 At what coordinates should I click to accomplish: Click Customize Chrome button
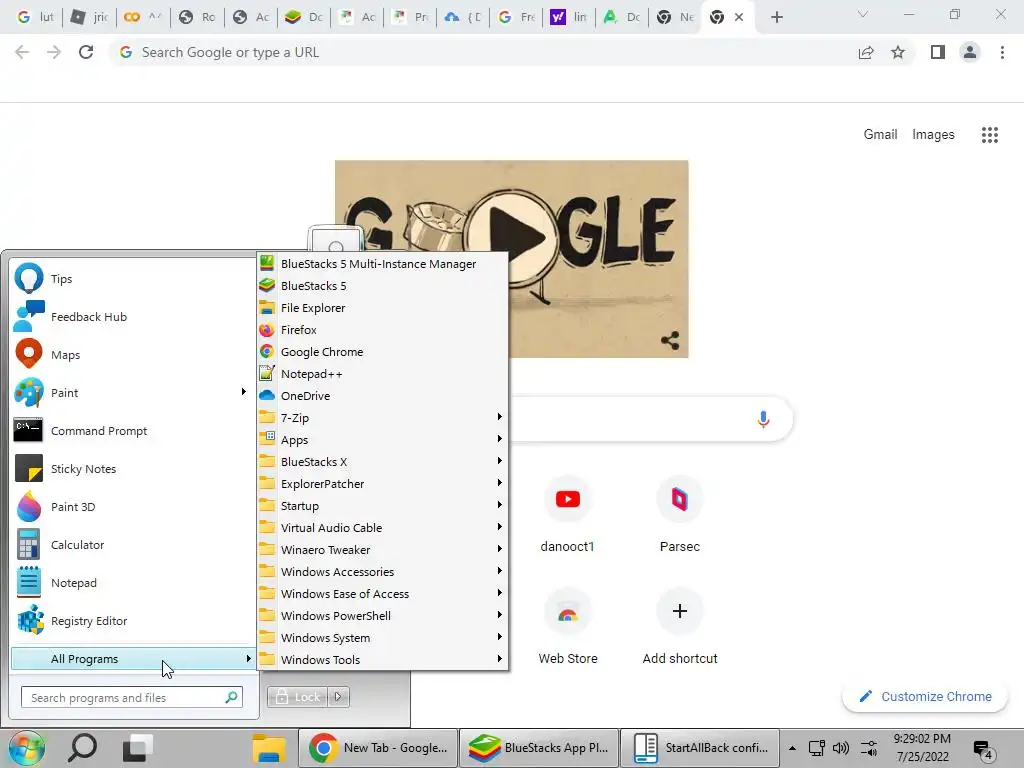point(925,697)
